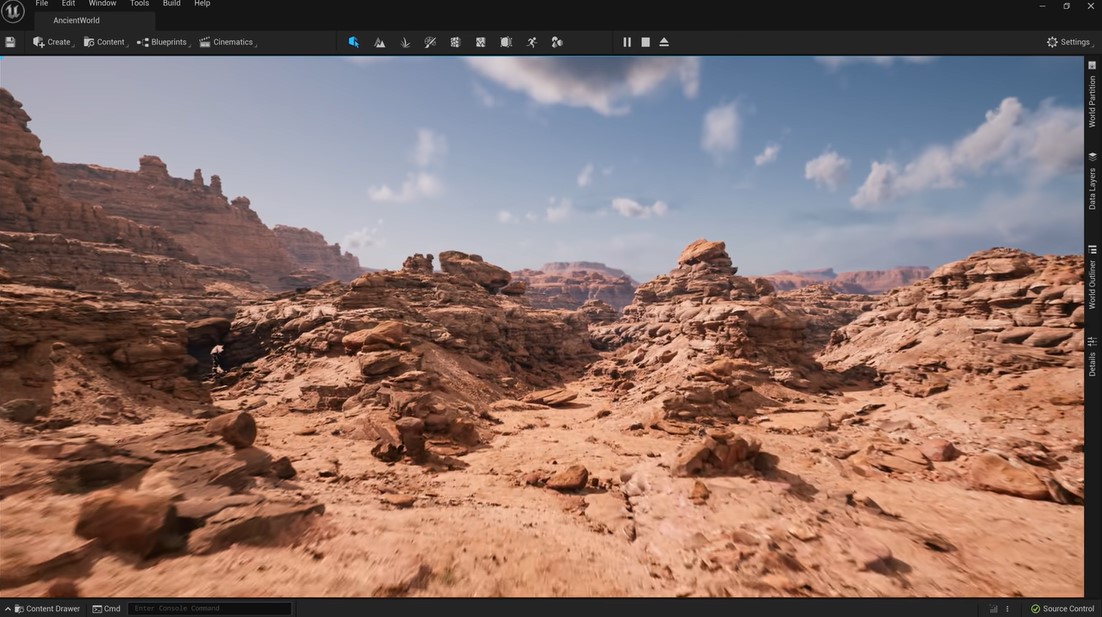This screenshot has width=1102, height=617.
Task: Expand the Cinematics dropdown
Action: (227, 42)
